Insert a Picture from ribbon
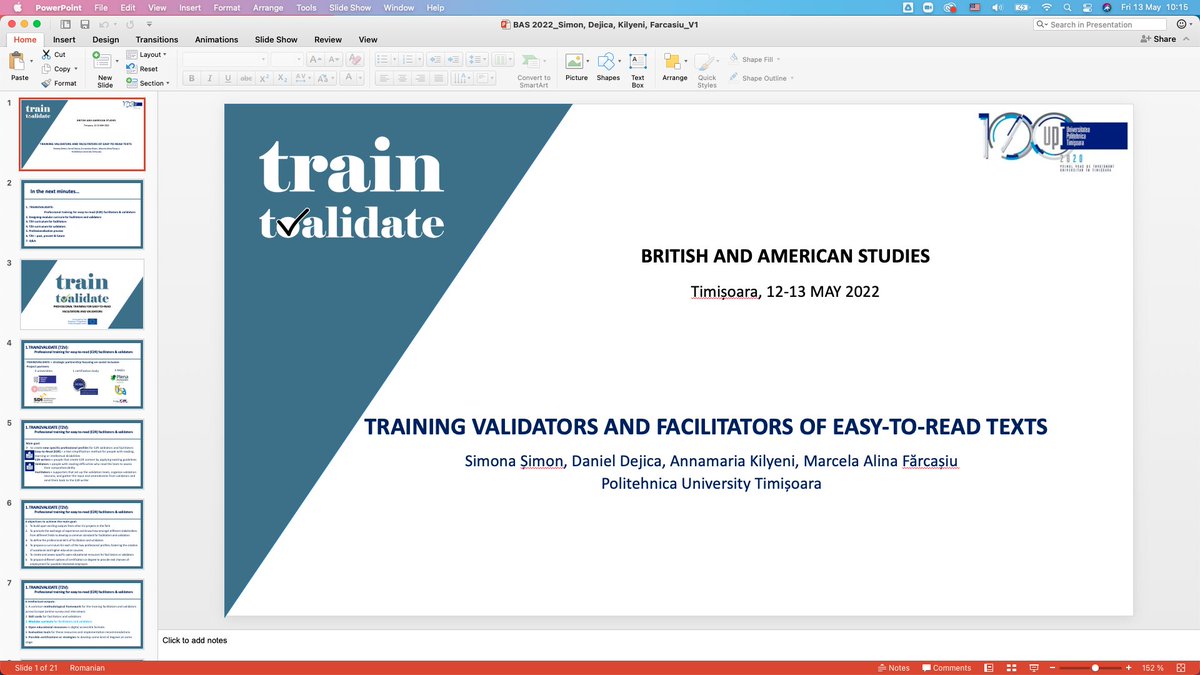The image size is (1200, 675). [577, 66]
